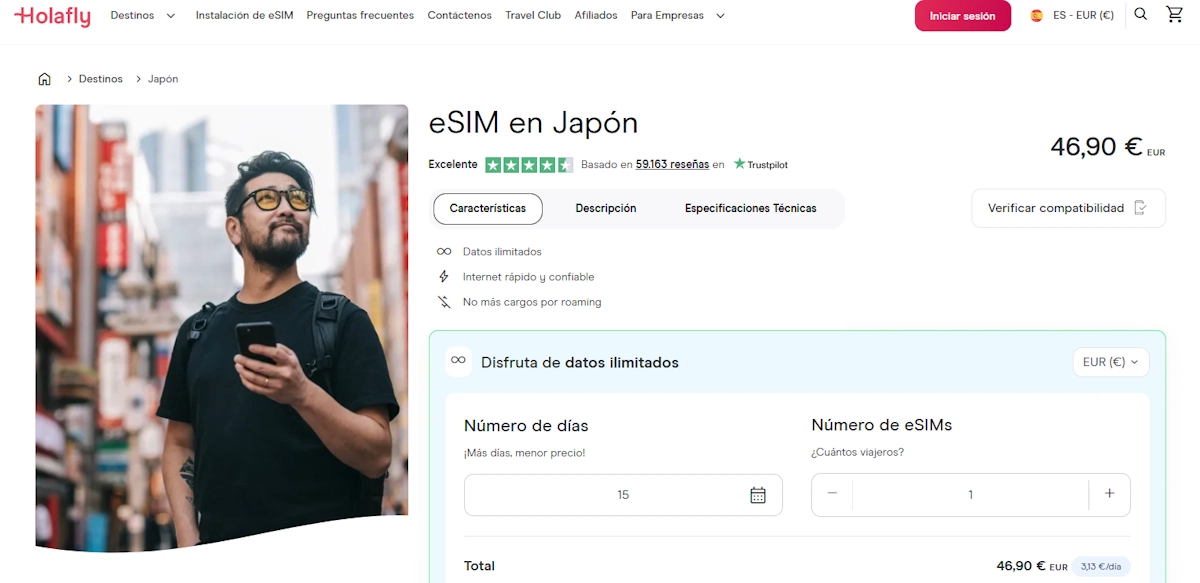Open the ES - EUR (€) language selector

tap(1073, 16)
